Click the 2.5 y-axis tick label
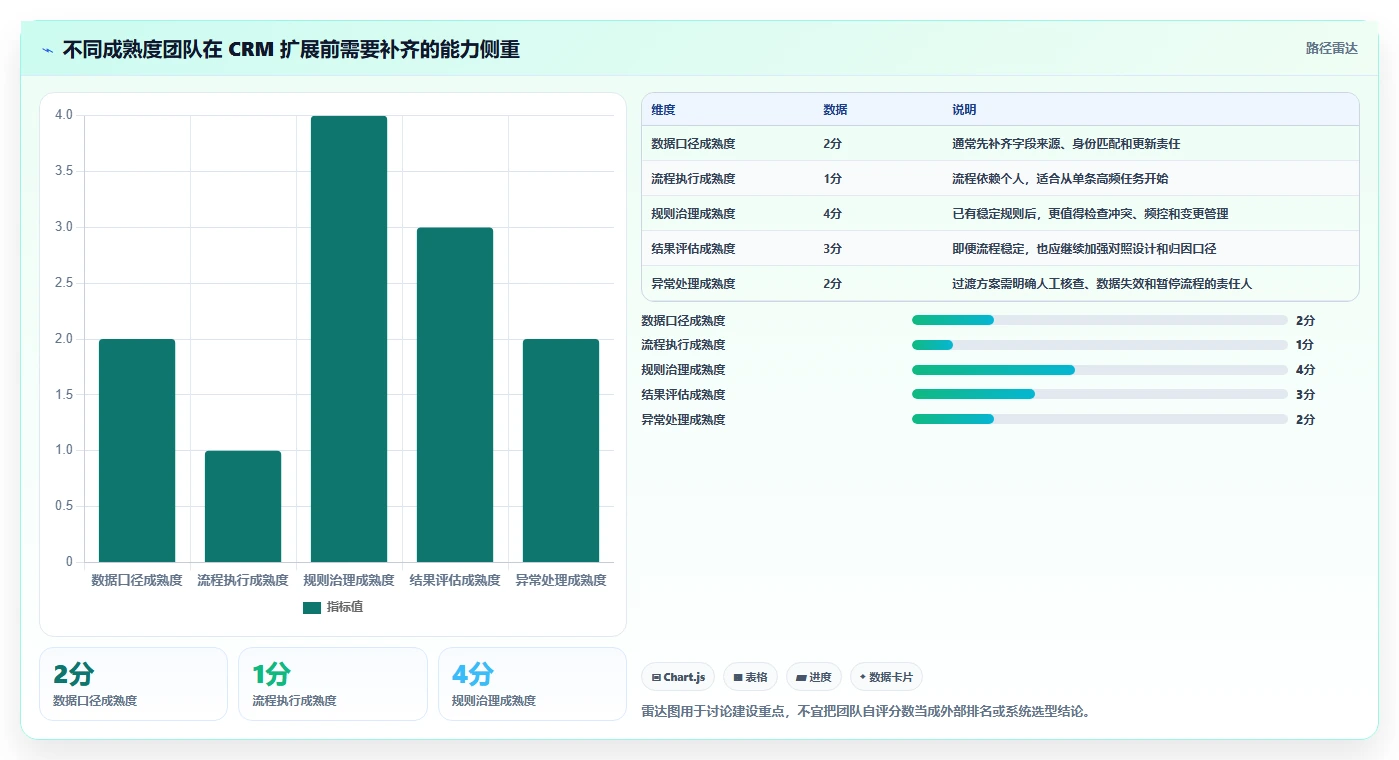The width and height of the screenshot is (1399, 760). pyautogui.click(x=64, y=283)
